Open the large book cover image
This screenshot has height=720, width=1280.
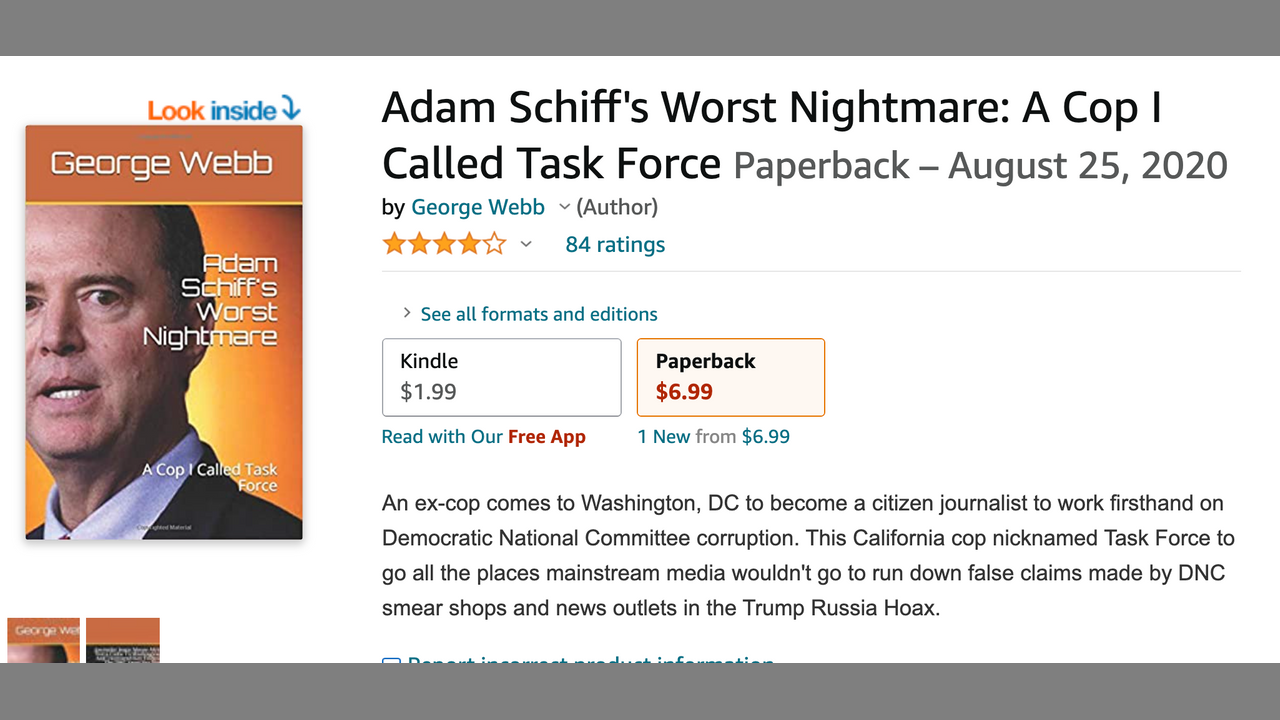tap(164, 332)
